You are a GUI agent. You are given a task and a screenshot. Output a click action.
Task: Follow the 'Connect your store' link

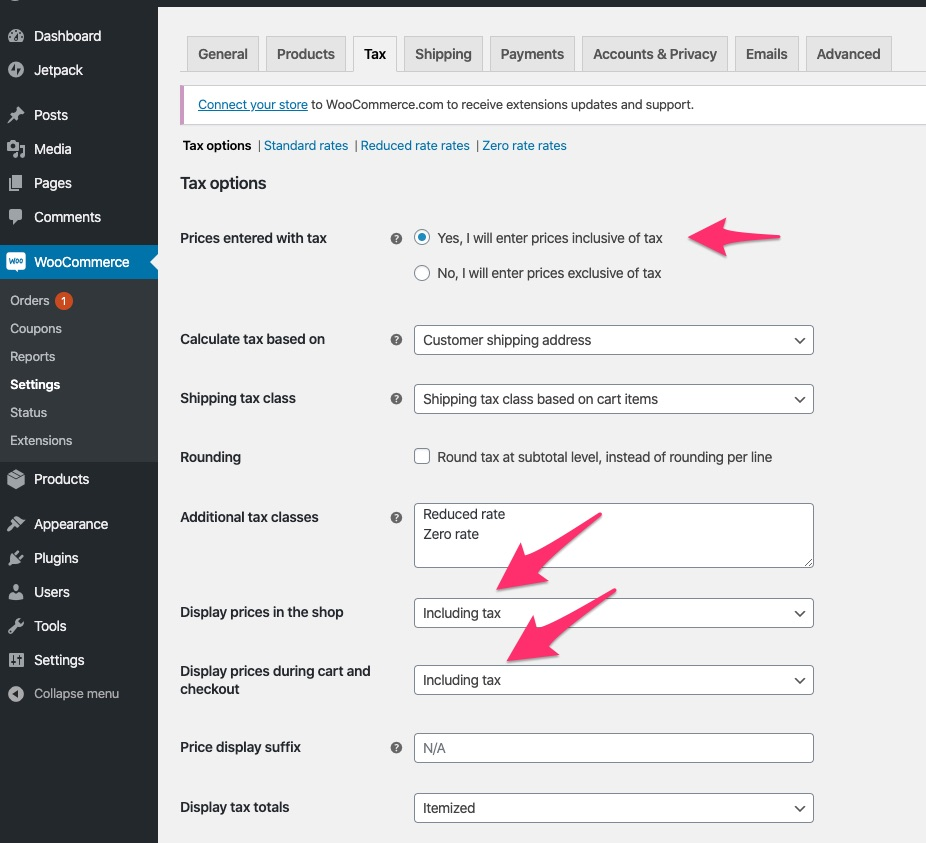pyautogui.click(x=253, y=105)
